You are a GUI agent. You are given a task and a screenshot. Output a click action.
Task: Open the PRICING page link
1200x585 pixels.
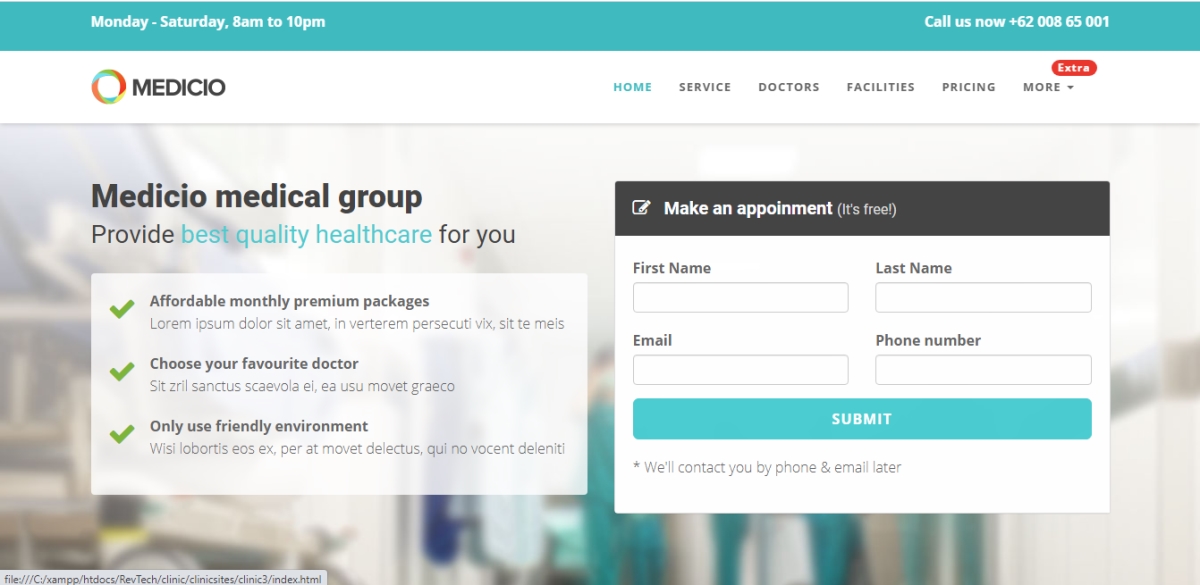point(969,87)
